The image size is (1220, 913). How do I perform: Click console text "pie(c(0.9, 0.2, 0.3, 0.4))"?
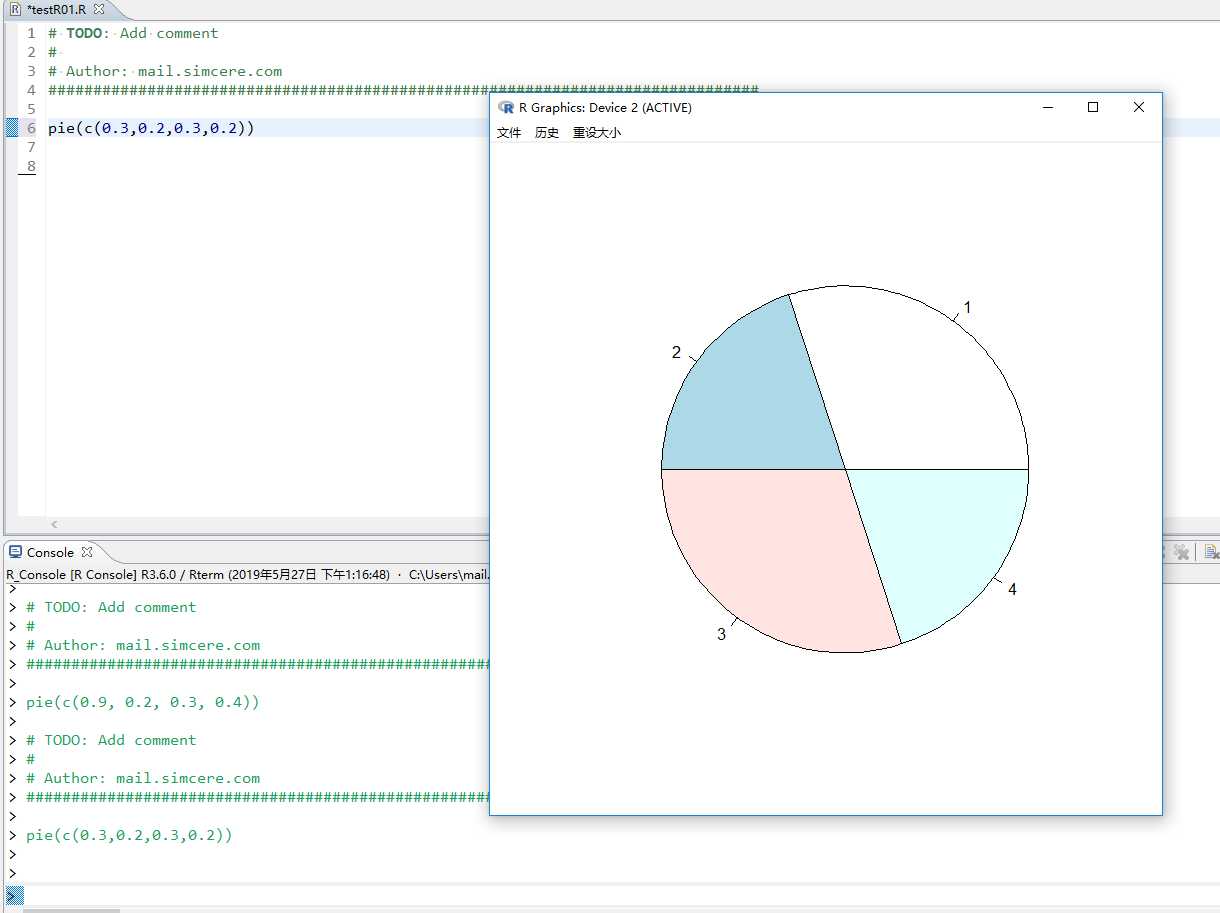point(143,702)
